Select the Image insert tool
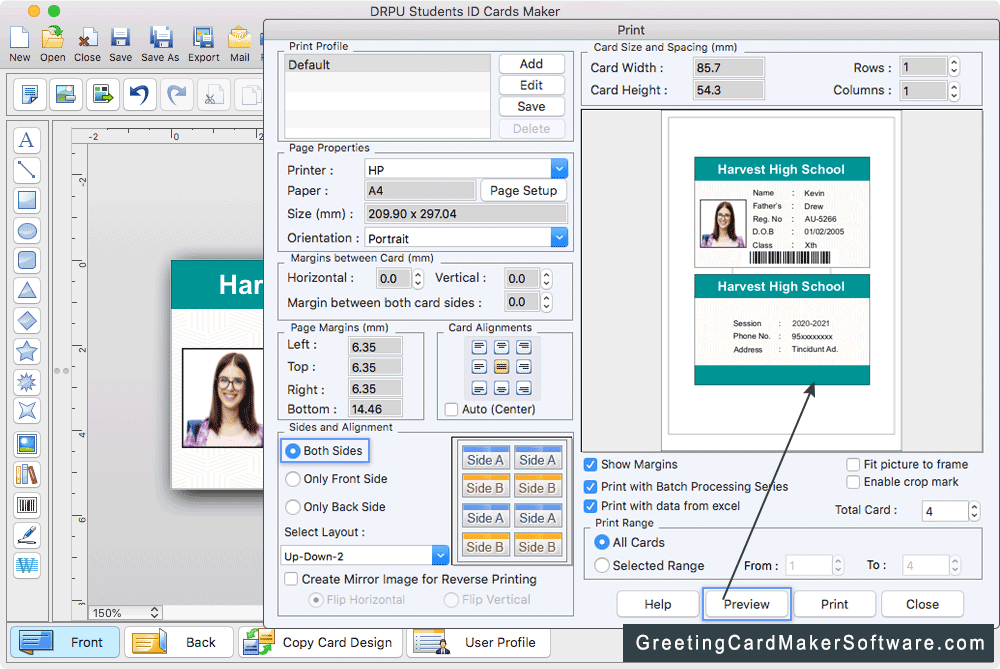The width and height of the screenshot is (1000, 669). [x=27, y=445]
